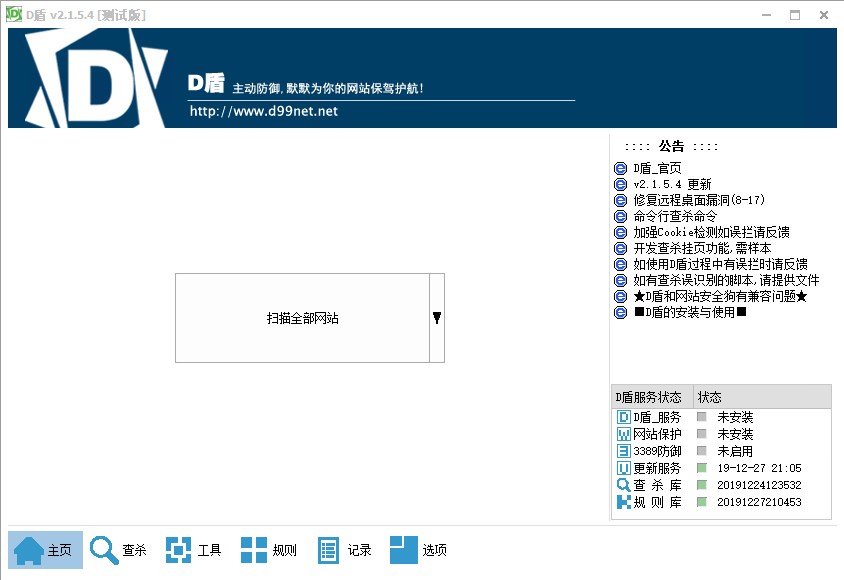Screen dimensions: 844x580
Task: Click the version value 20191227210453
Action: click(759, 502)
